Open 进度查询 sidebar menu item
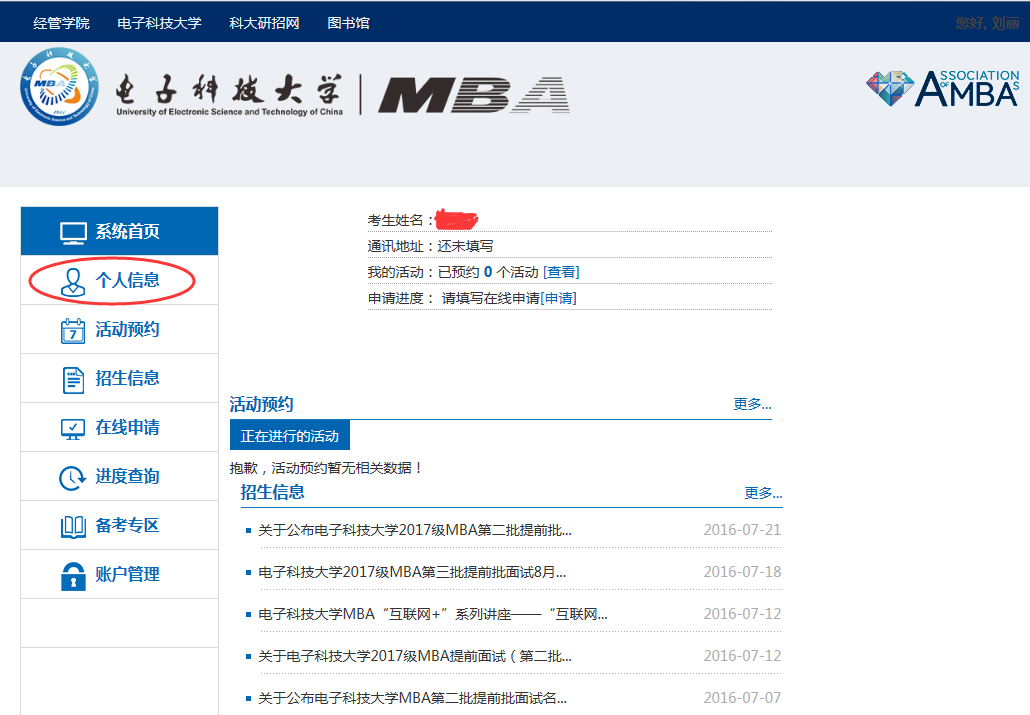The height and width of the screenshot is (715, 1030). (x=120, y=476)
